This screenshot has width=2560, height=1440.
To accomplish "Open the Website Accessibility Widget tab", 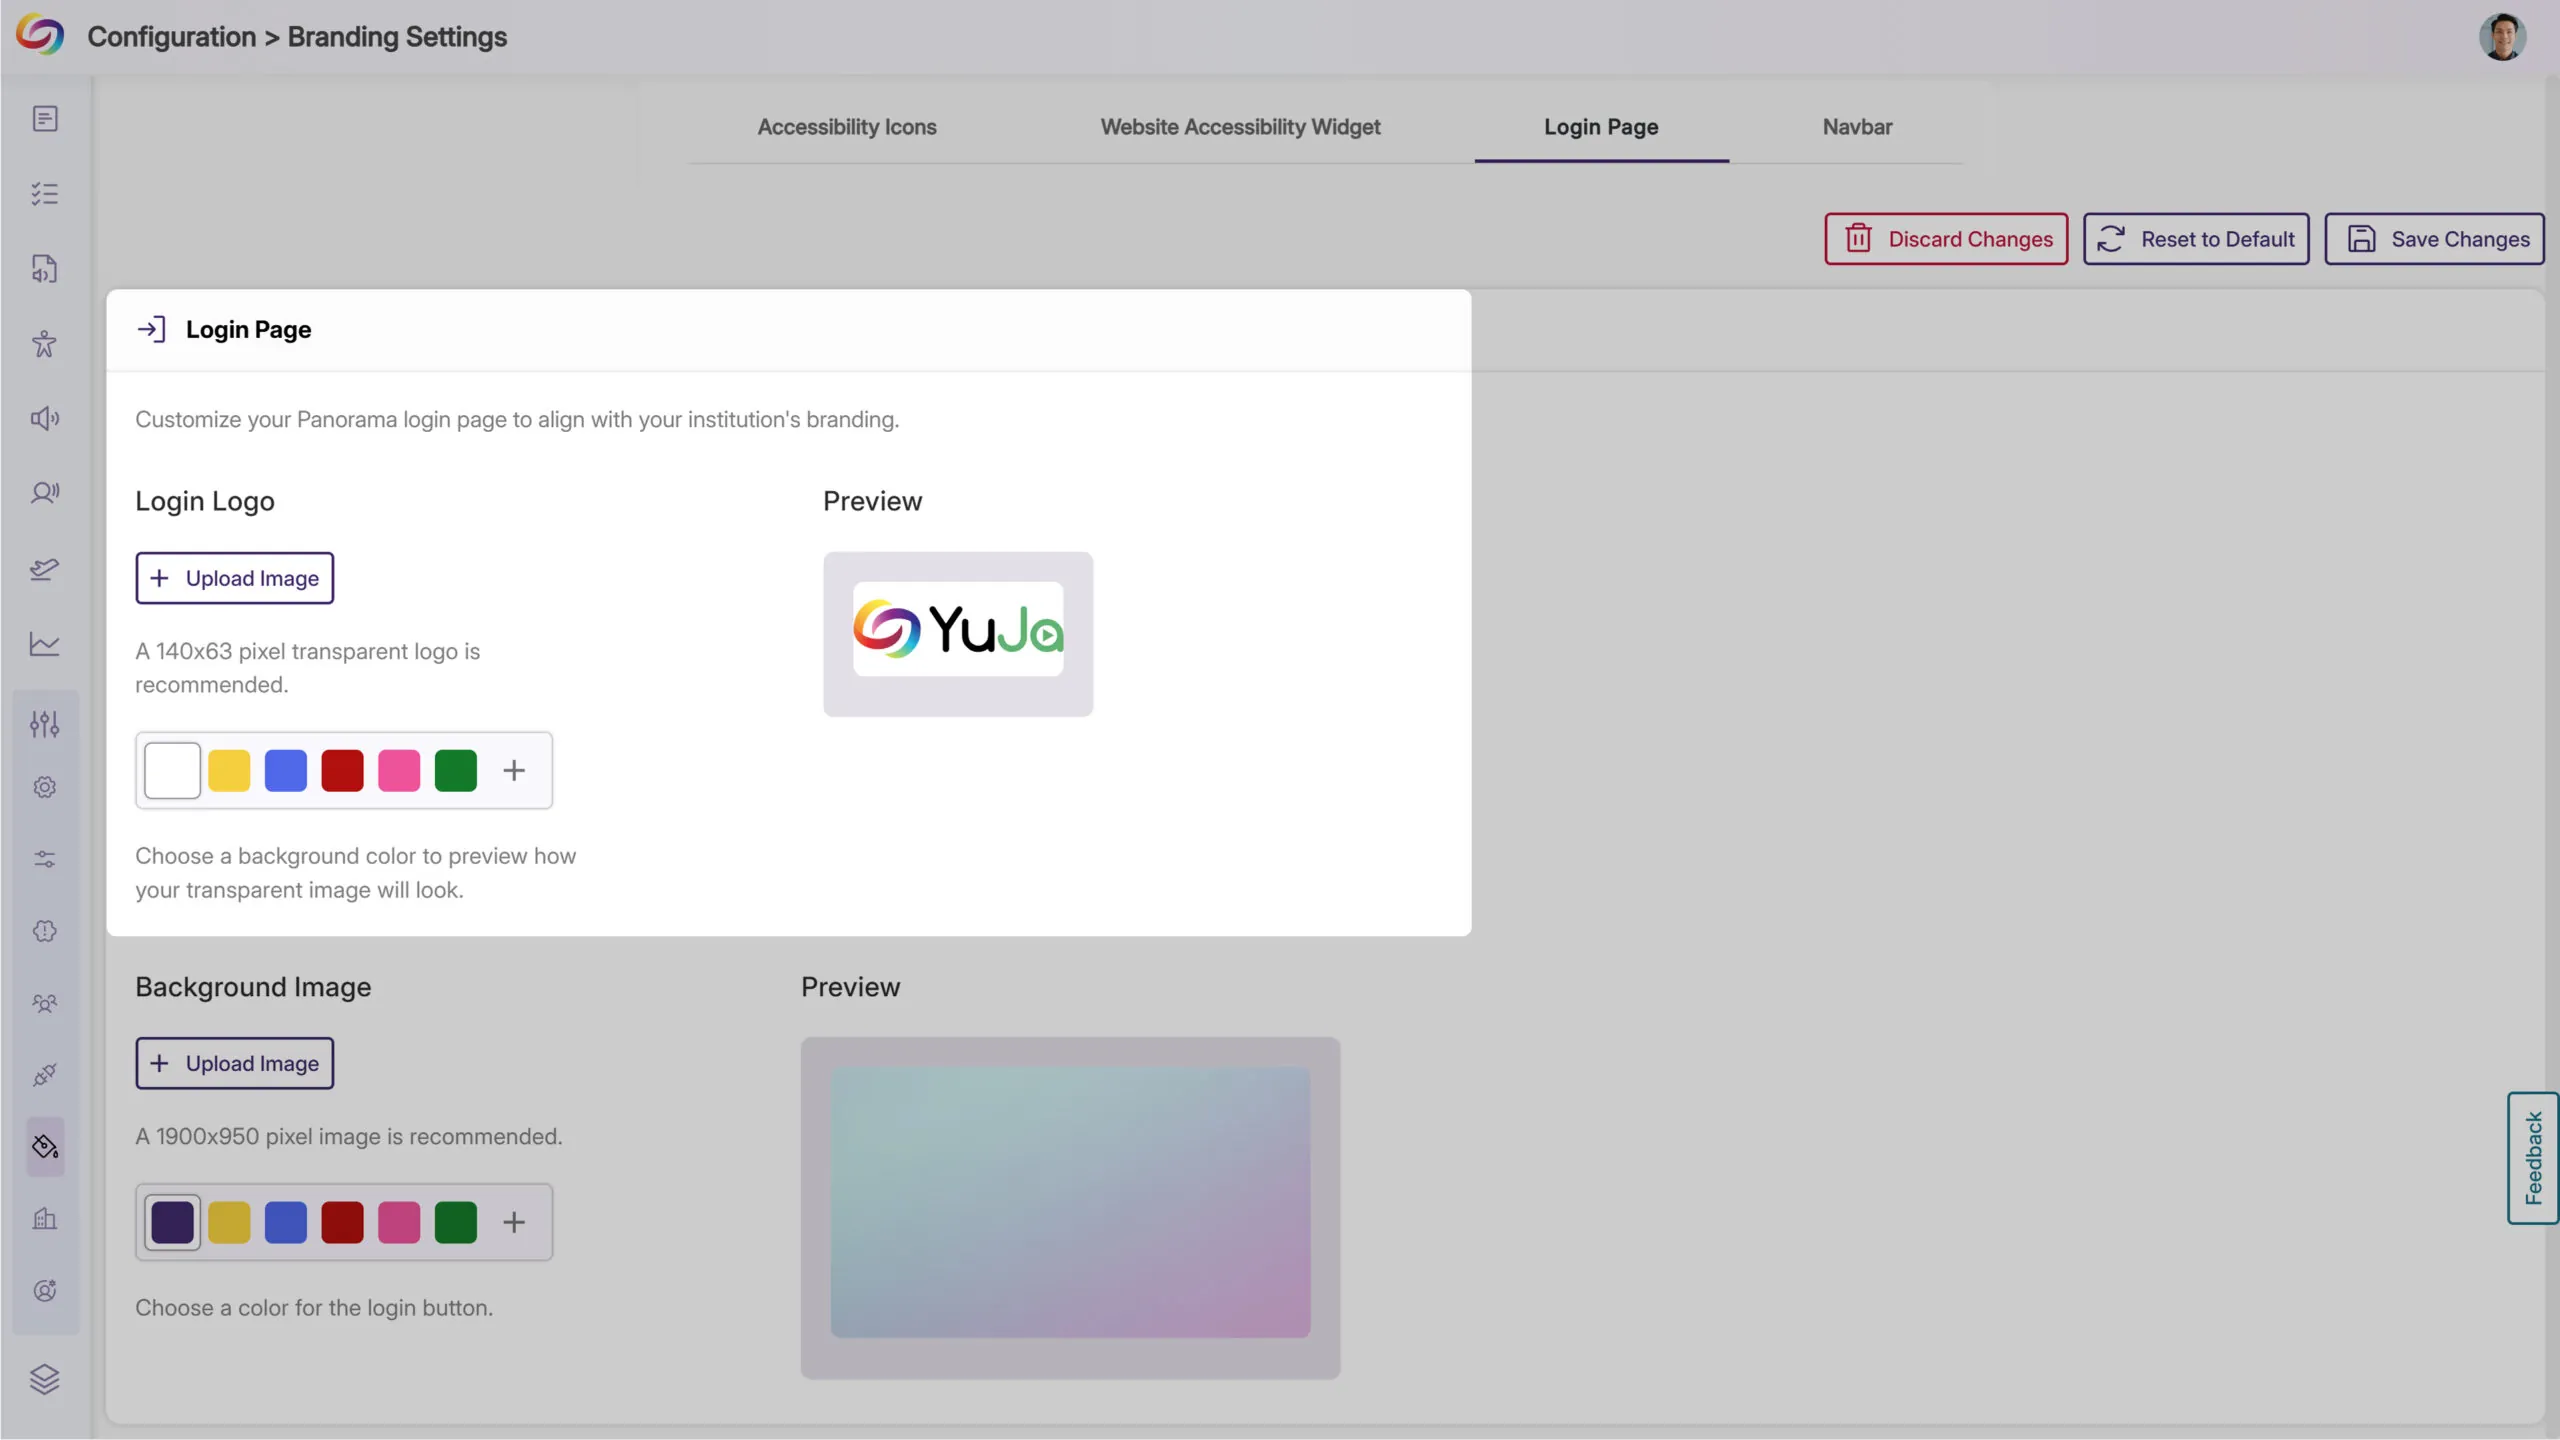I will [1240, 127].
